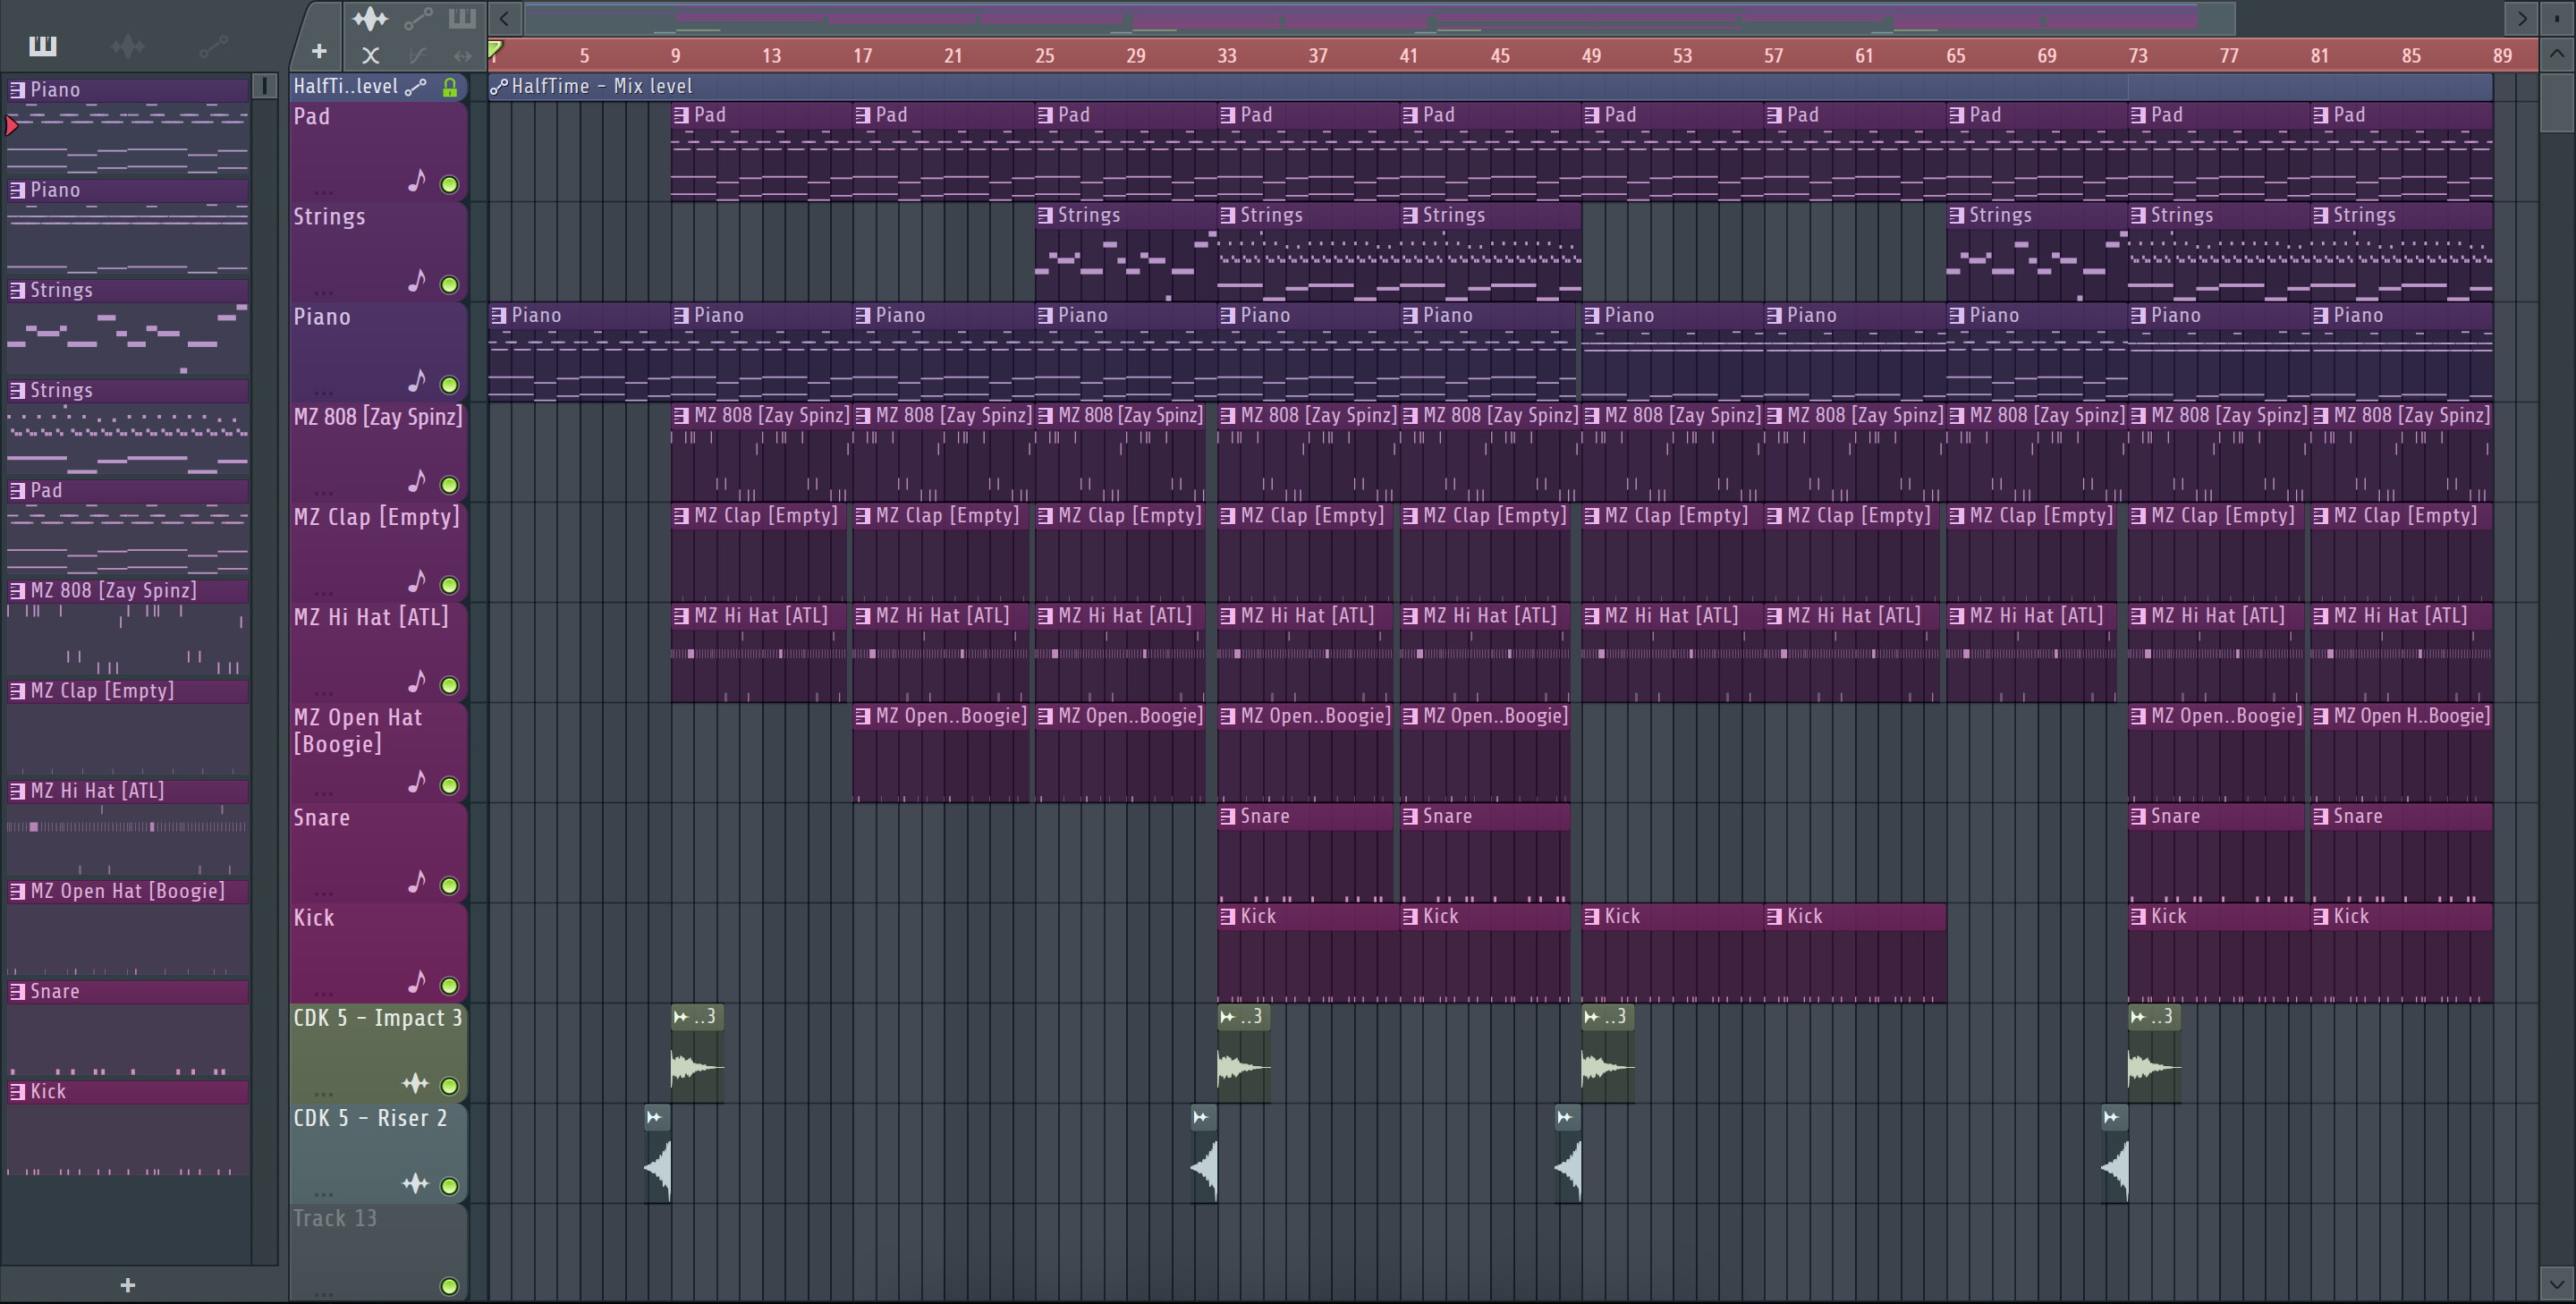Open menu of first Riser 2 audio clip
The height and width of the screenshot is (1304, 2576).
(x=654, y=1117)
